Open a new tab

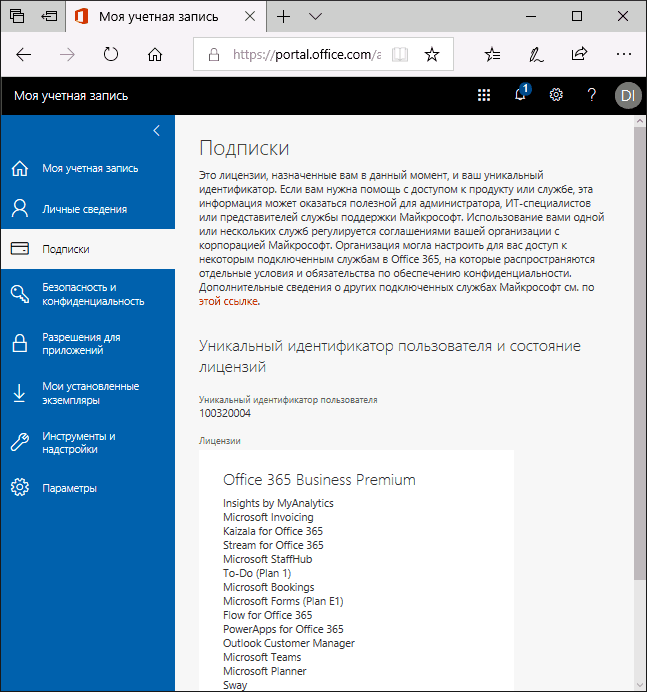coord(283,17)
